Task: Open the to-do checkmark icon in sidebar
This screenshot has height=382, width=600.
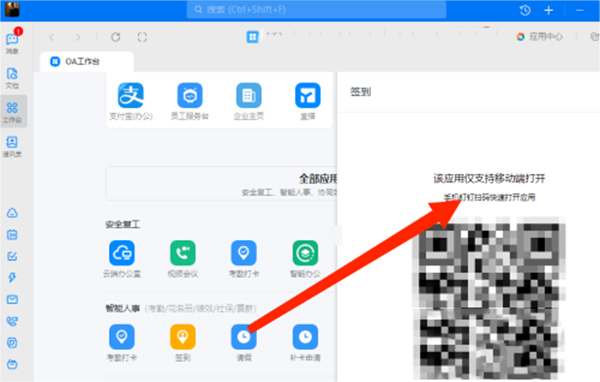Action: tap(12, 256)
